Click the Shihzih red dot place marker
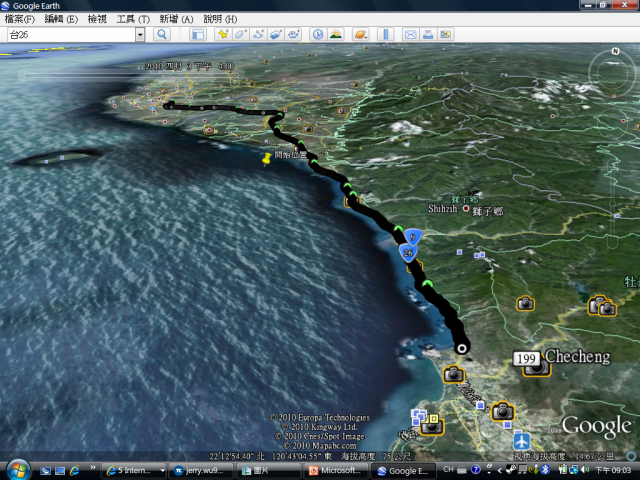This screenshot has width=640, height=480. point(466,208)
